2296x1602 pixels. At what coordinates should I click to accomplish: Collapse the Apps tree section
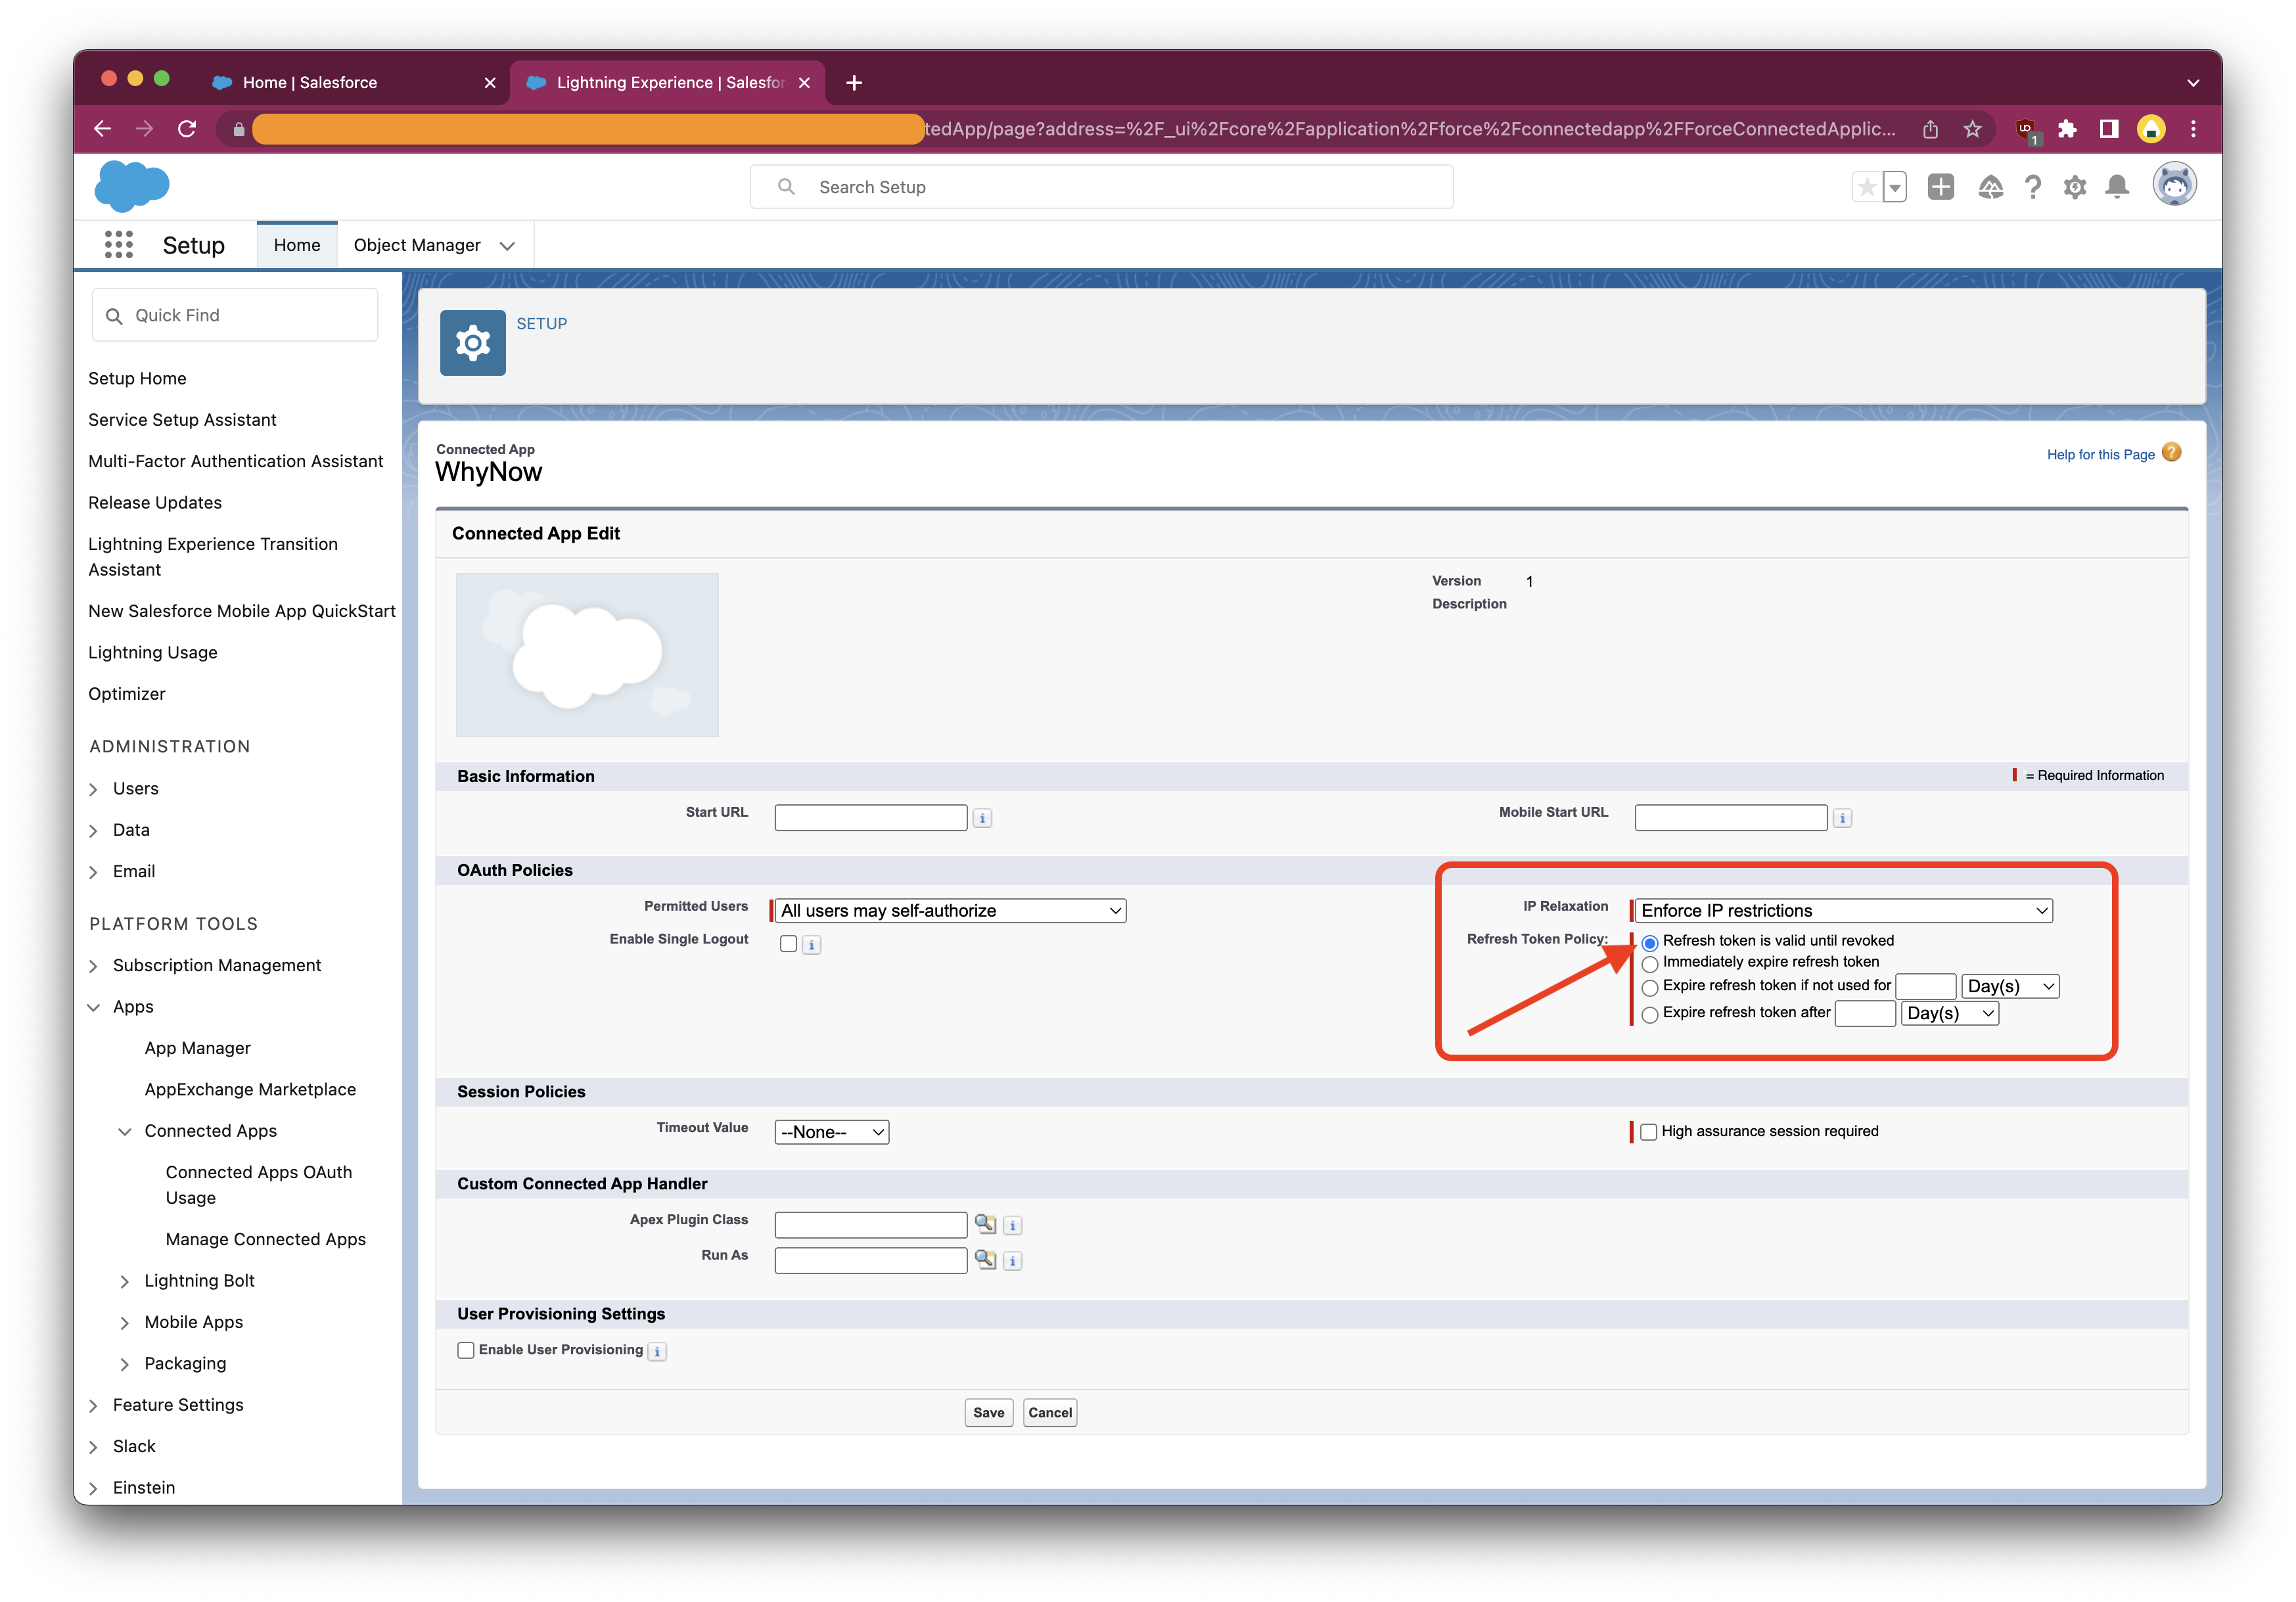pyautogui.click(x=93, y=1008)
